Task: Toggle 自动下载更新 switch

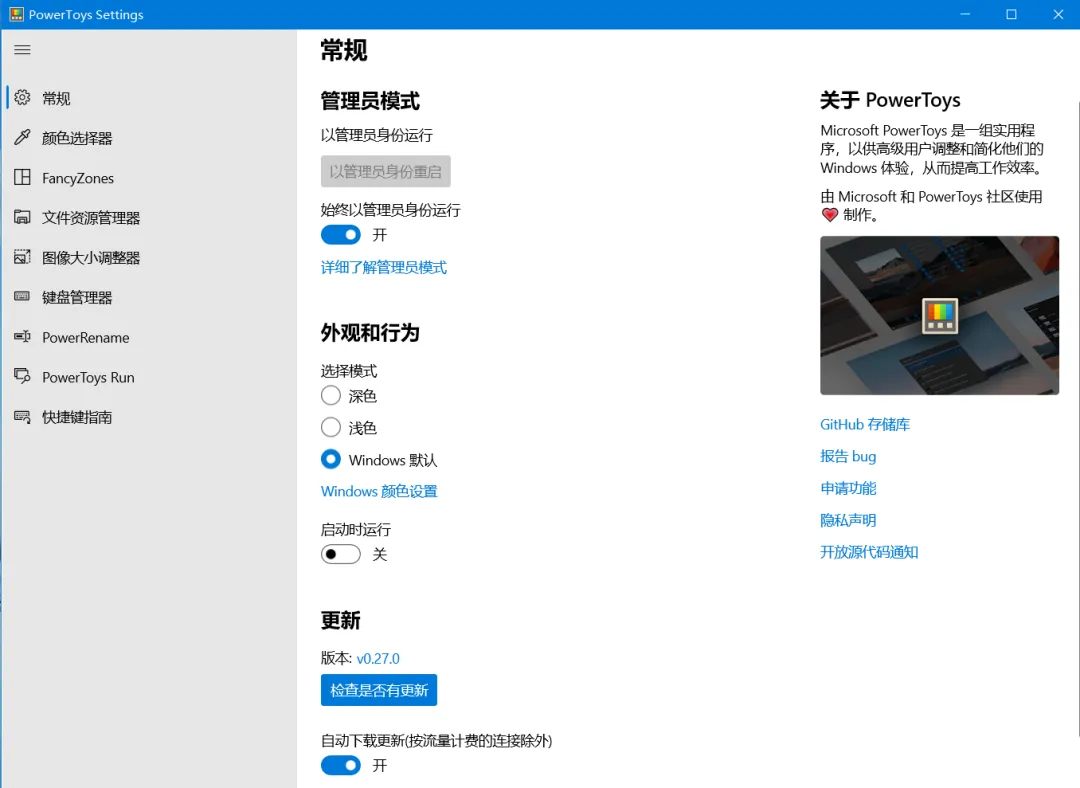Action: tap(340, 765)
